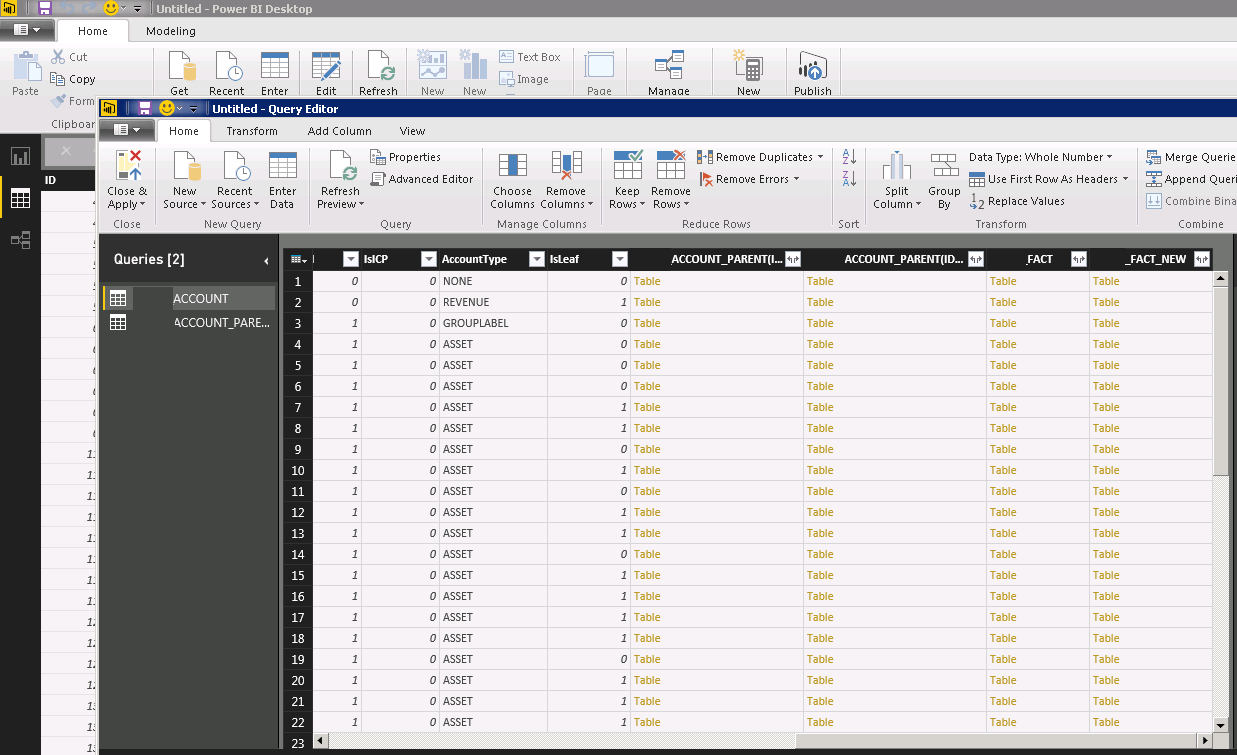Switch to Relationships view in Power BI sidebar

click(20, 240)
